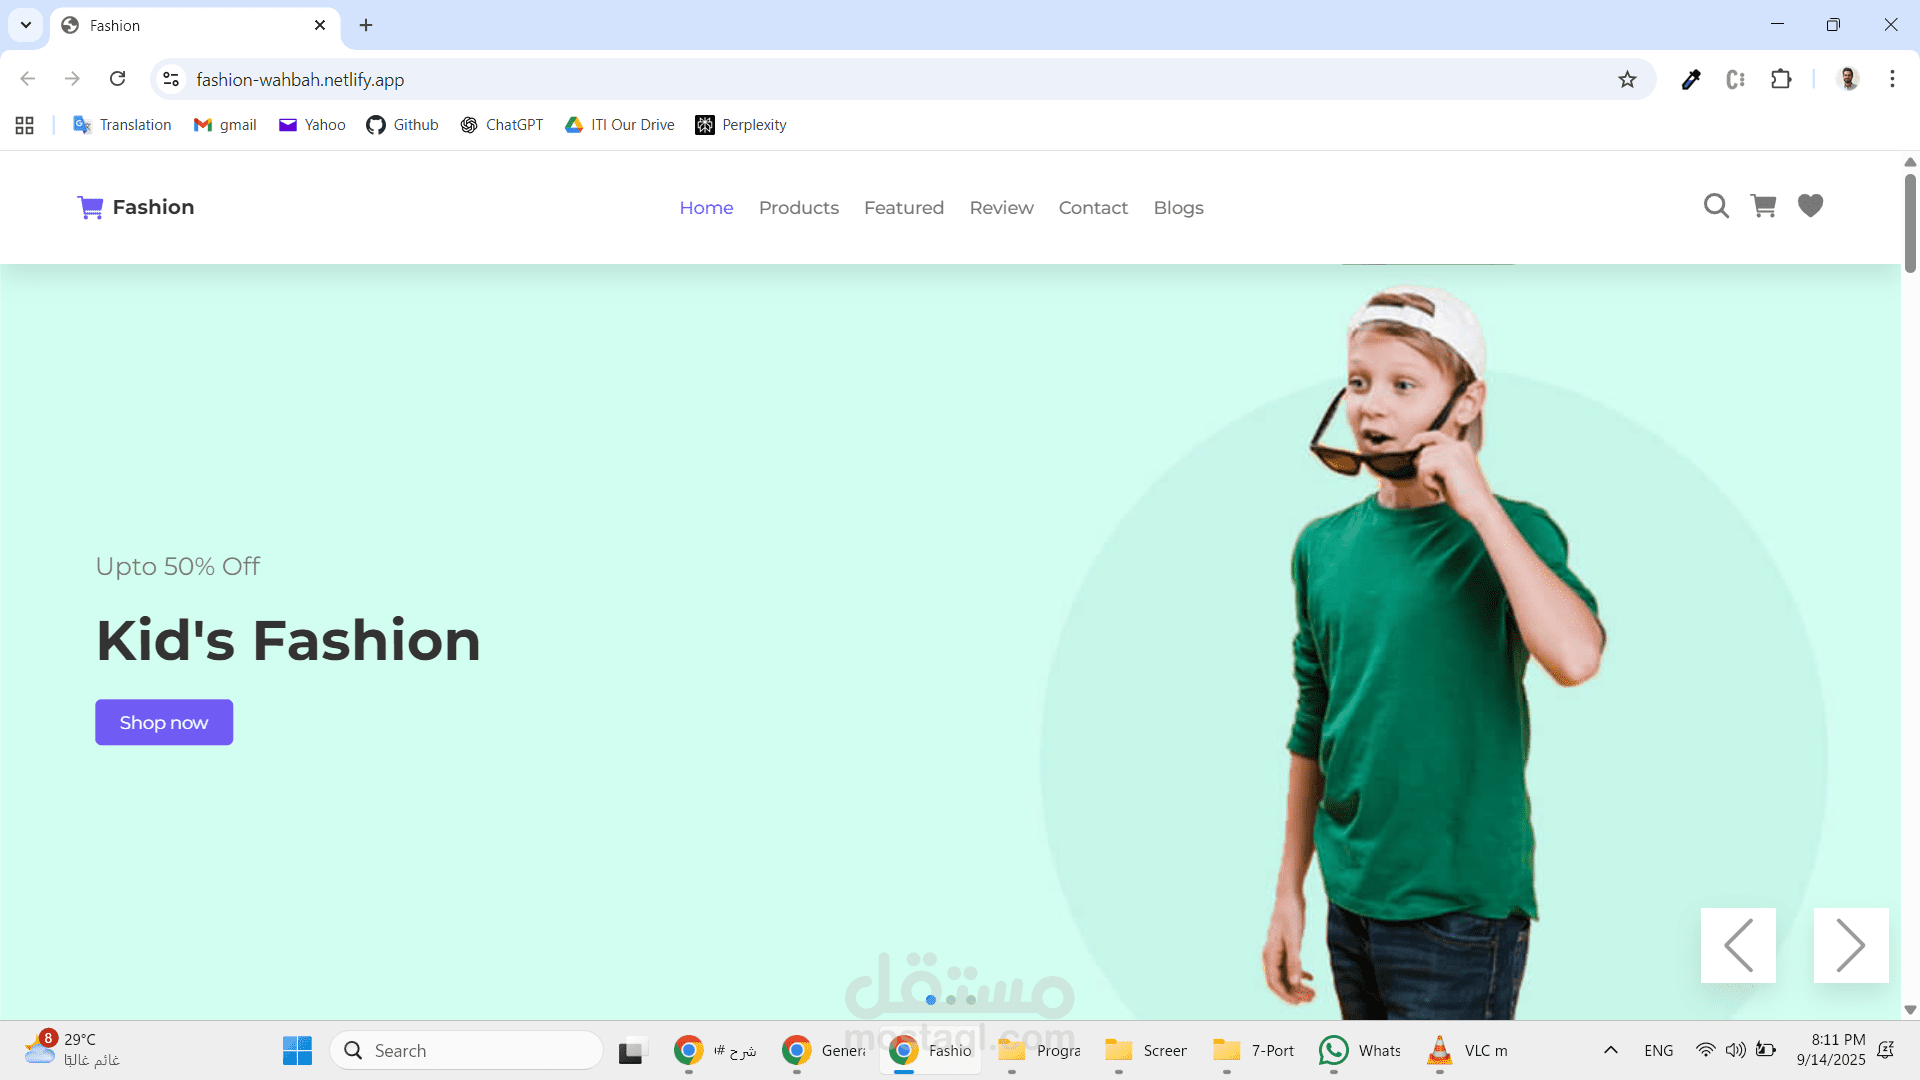This screenshot has width=1920, height=1080.
Task: Click the Kid's Fashion heading text
Action: 288,640
